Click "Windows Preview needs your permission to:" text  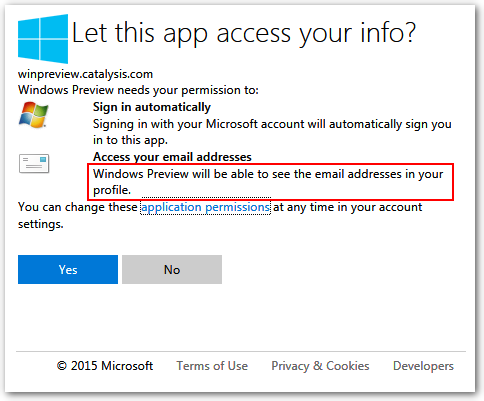click(138, 90)
